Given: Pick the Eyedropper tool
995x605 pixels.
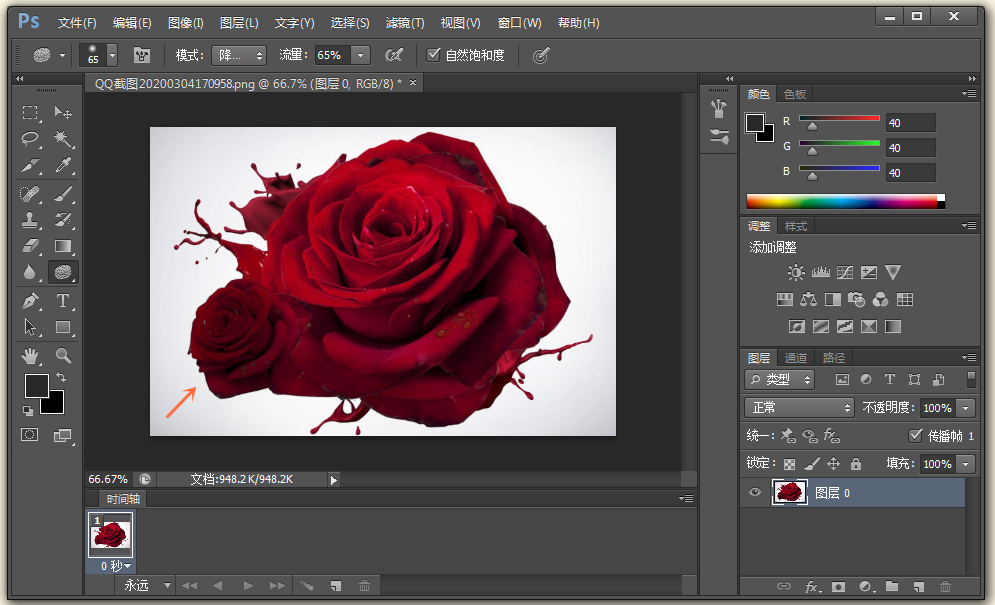Looking at the screenshot, I should (63, 165).
